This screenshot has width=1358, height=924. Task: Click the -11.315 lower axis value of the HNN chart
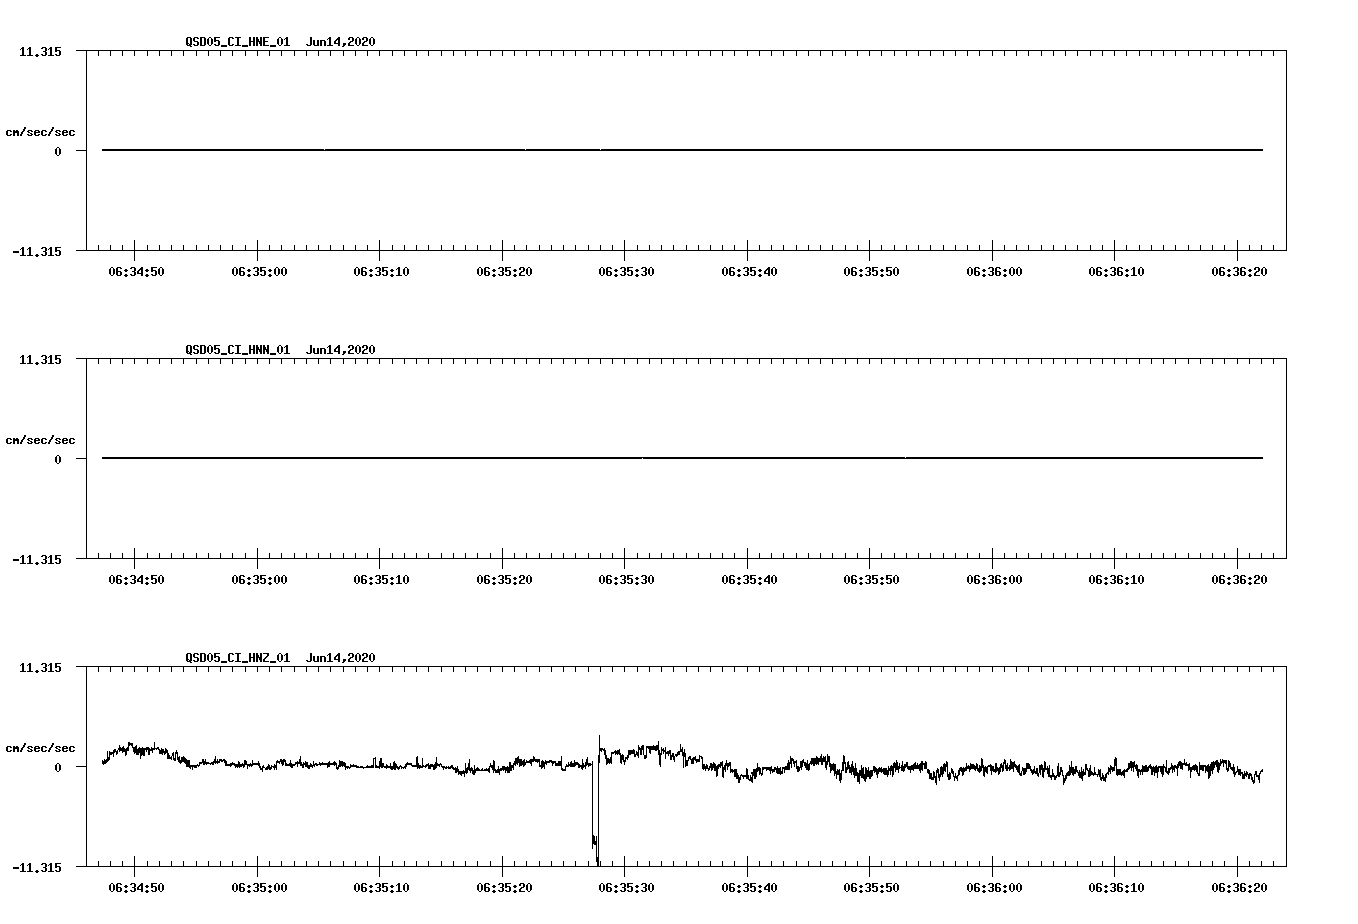37,560
